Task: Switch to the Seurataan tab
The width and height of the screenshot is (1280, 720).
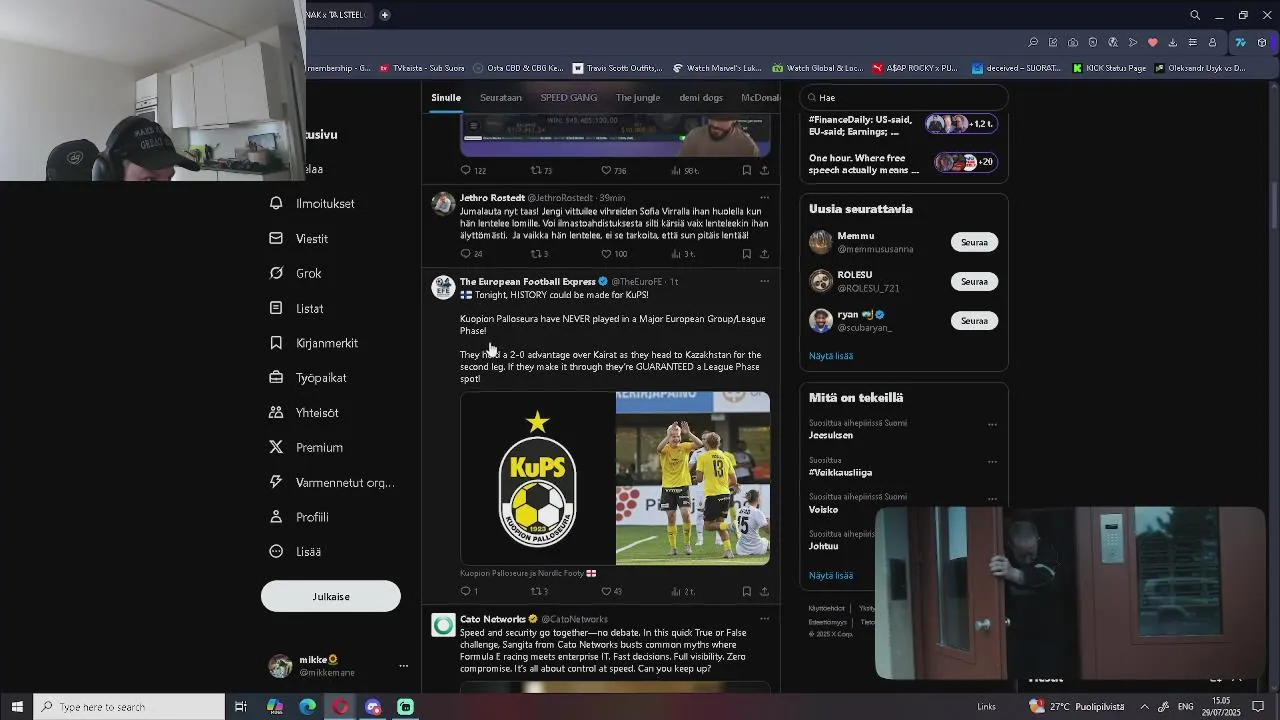Action: click(x=501, y=98)
